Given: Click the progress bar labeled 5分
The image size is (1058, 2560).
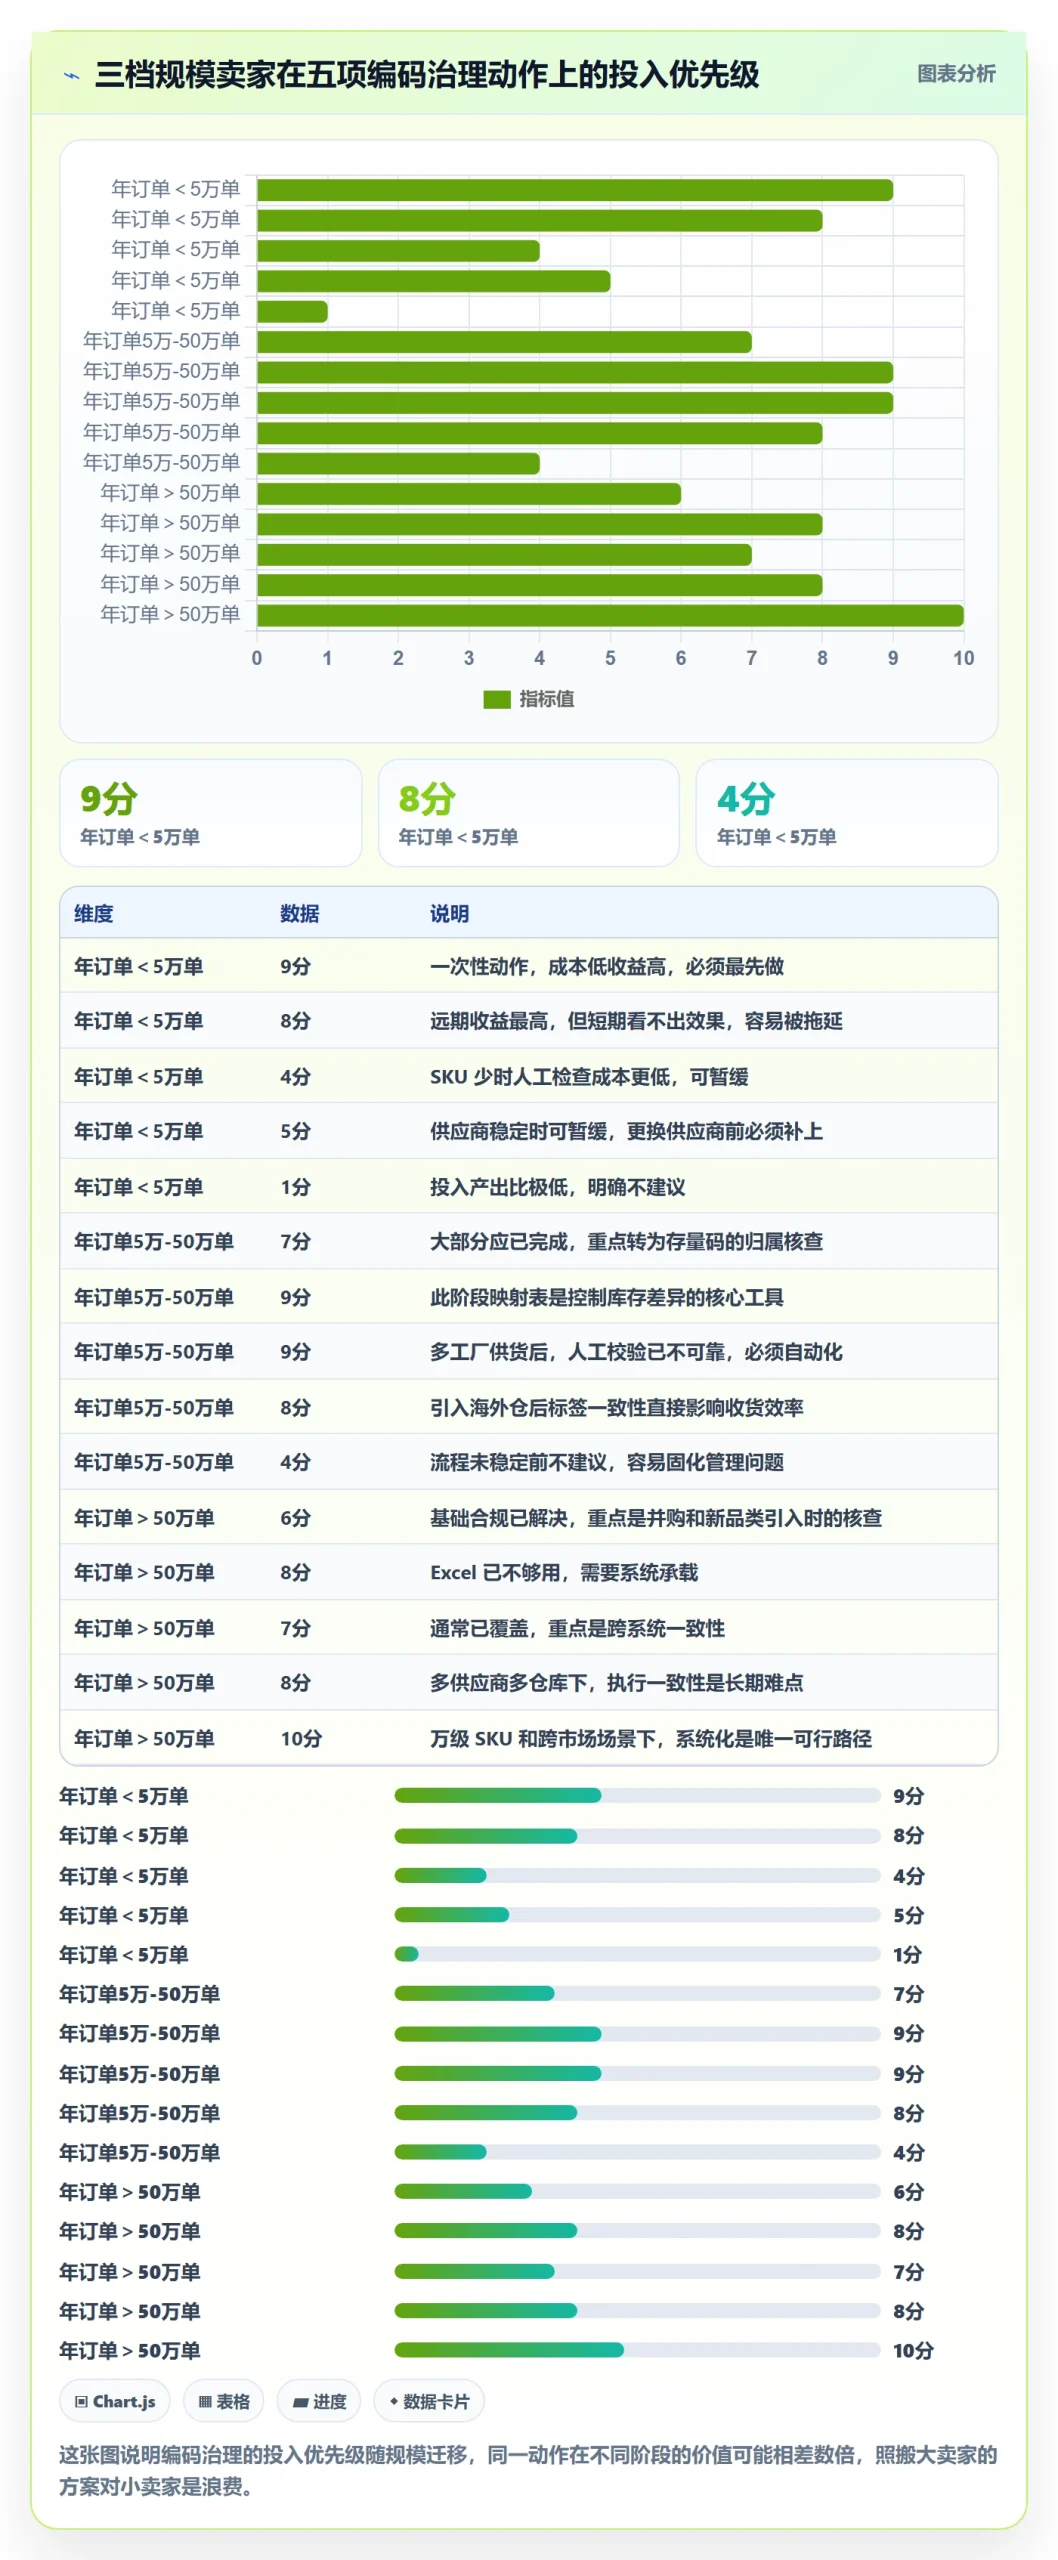Looking at the screenshot, I should 637,1914.
